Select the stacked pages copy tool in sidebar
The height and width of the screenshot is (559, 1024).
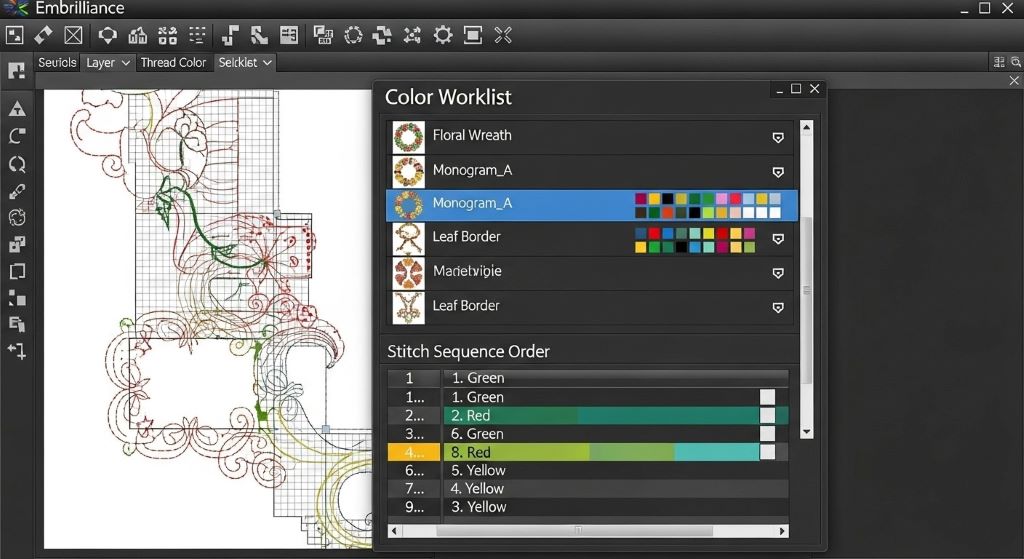click(17, 325)
